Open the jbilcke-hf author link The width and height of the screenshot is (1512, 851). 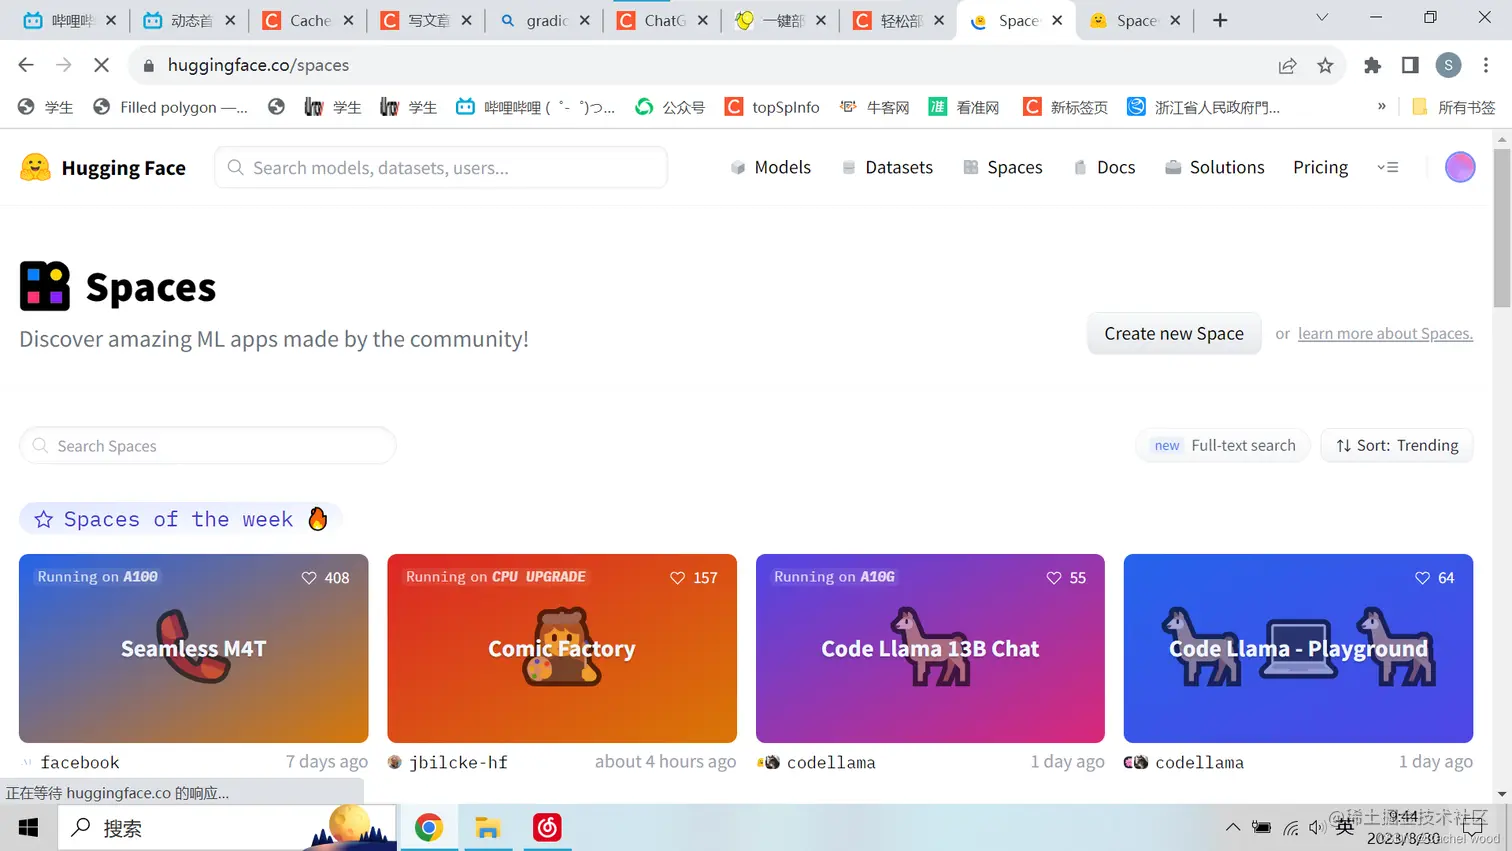[x=458, y=762]
